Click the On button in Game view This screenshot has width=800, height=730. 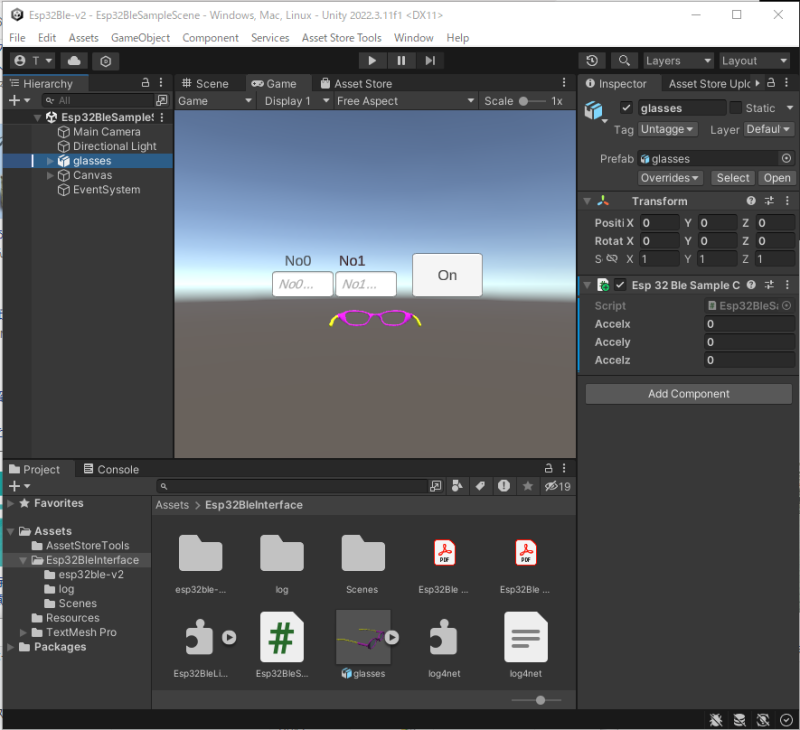point(447,275)
